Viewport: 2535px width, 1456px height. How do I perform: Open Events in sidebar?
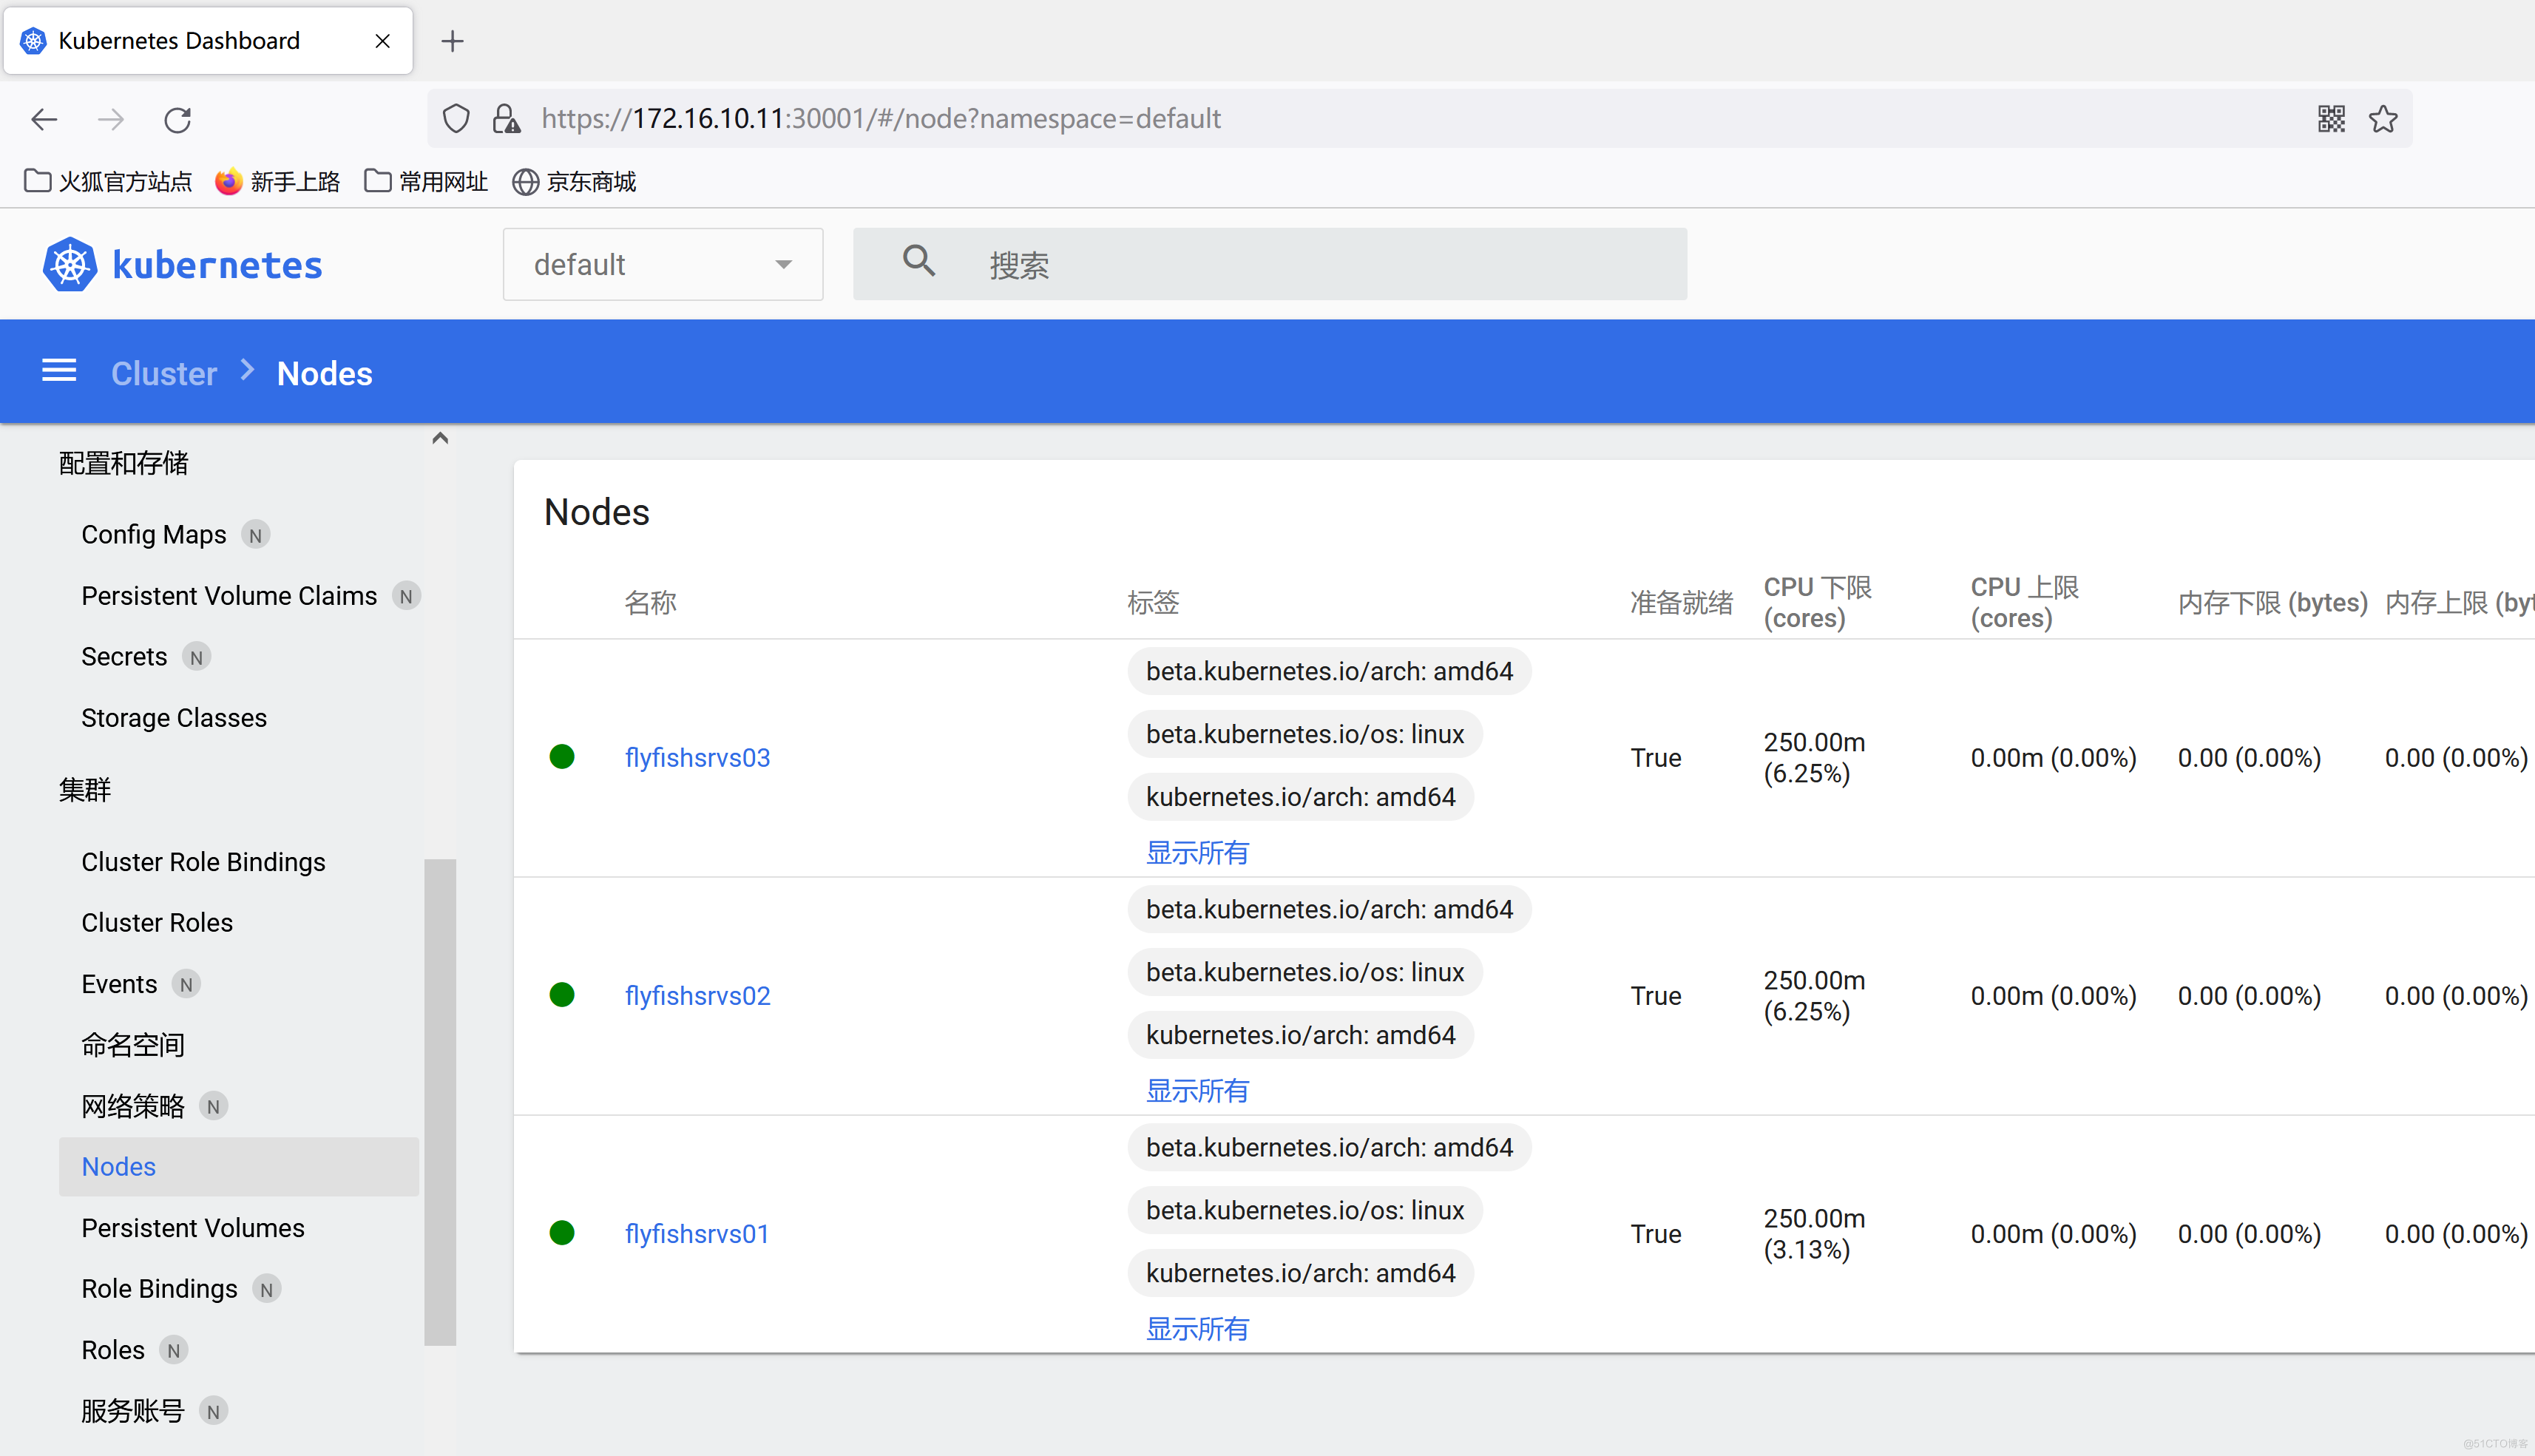[x=119, y=984]
